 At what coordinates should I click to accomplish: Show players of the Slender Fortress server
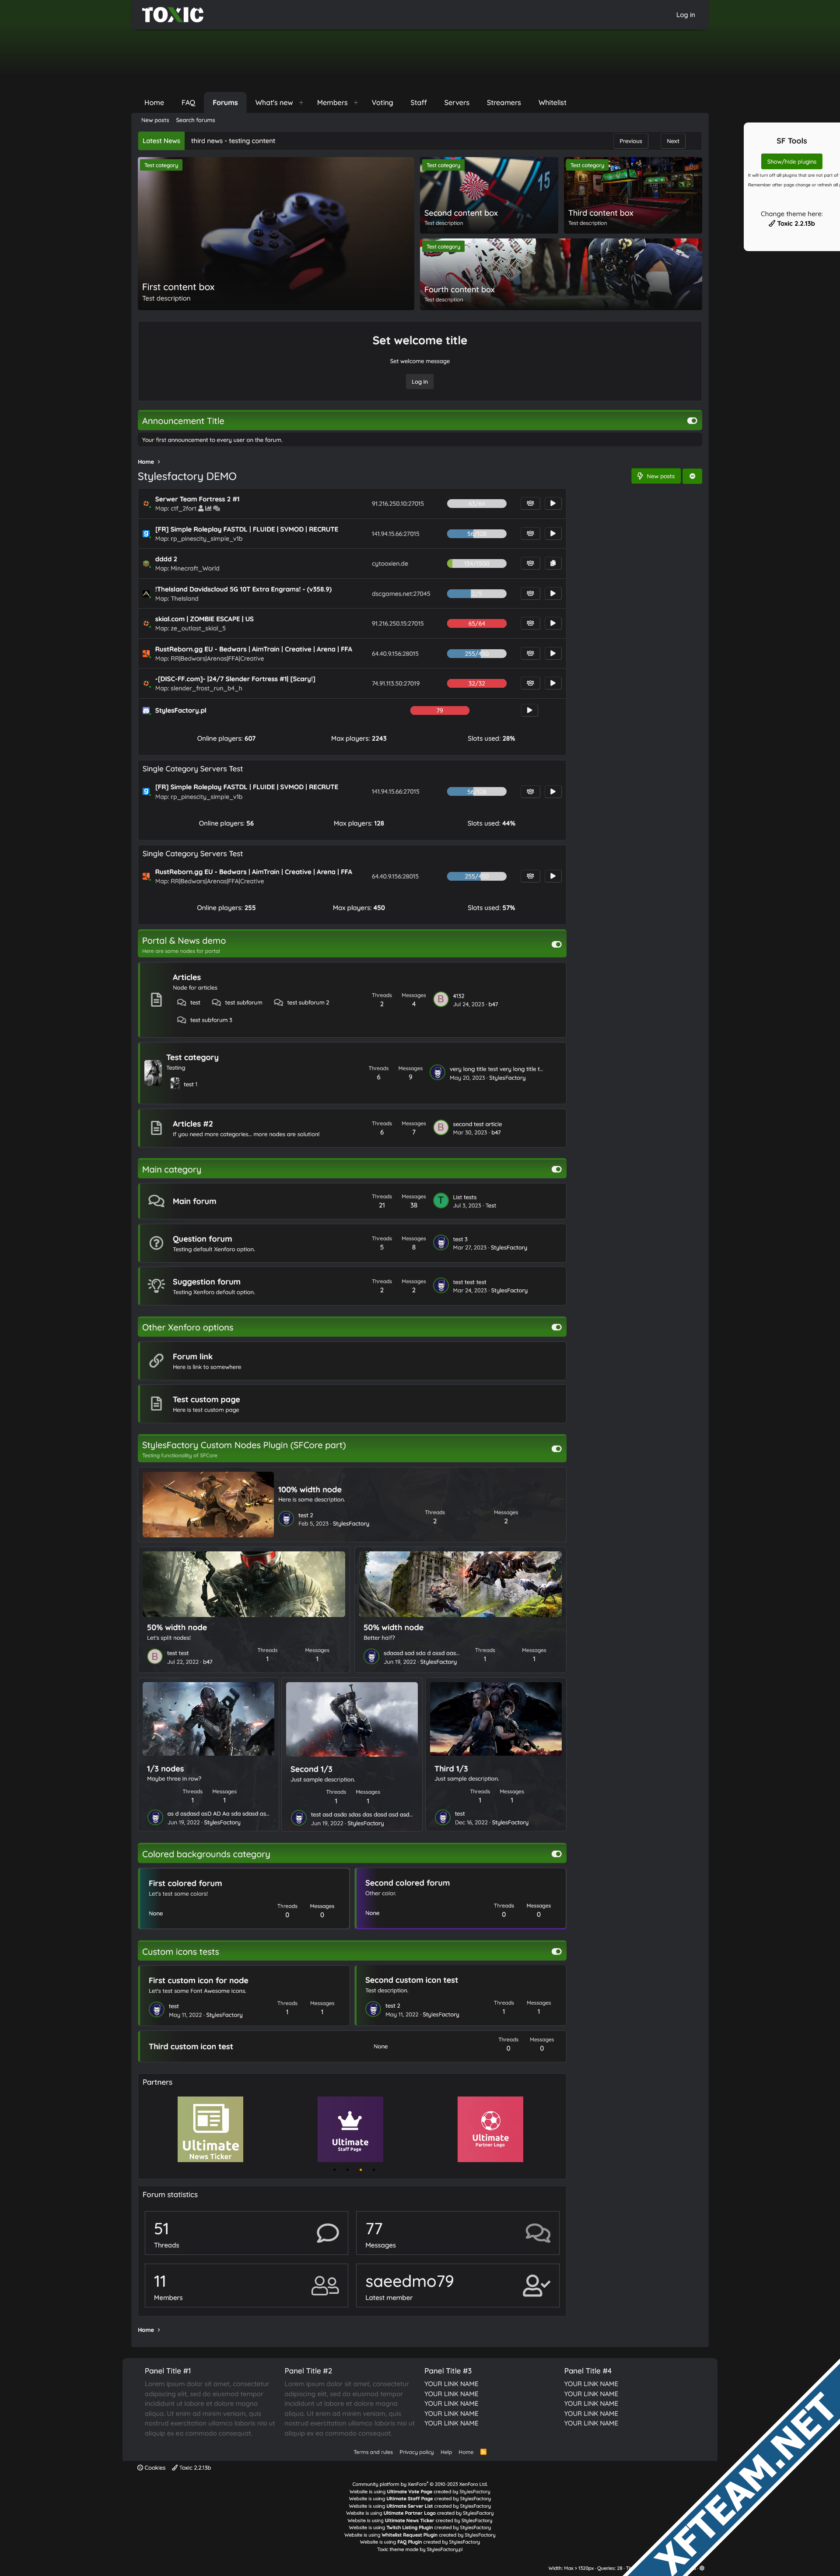pos(530,683)
